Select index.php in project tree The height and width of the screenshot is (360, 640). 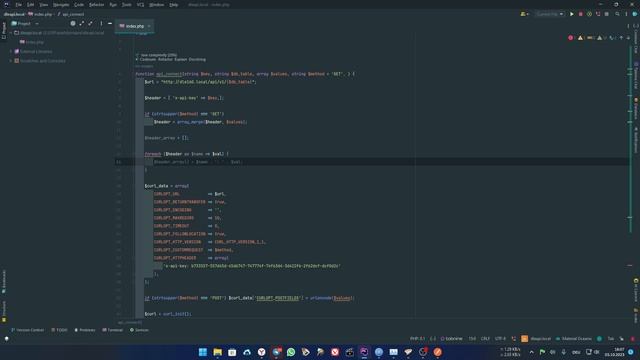click(x=32, y=42)
